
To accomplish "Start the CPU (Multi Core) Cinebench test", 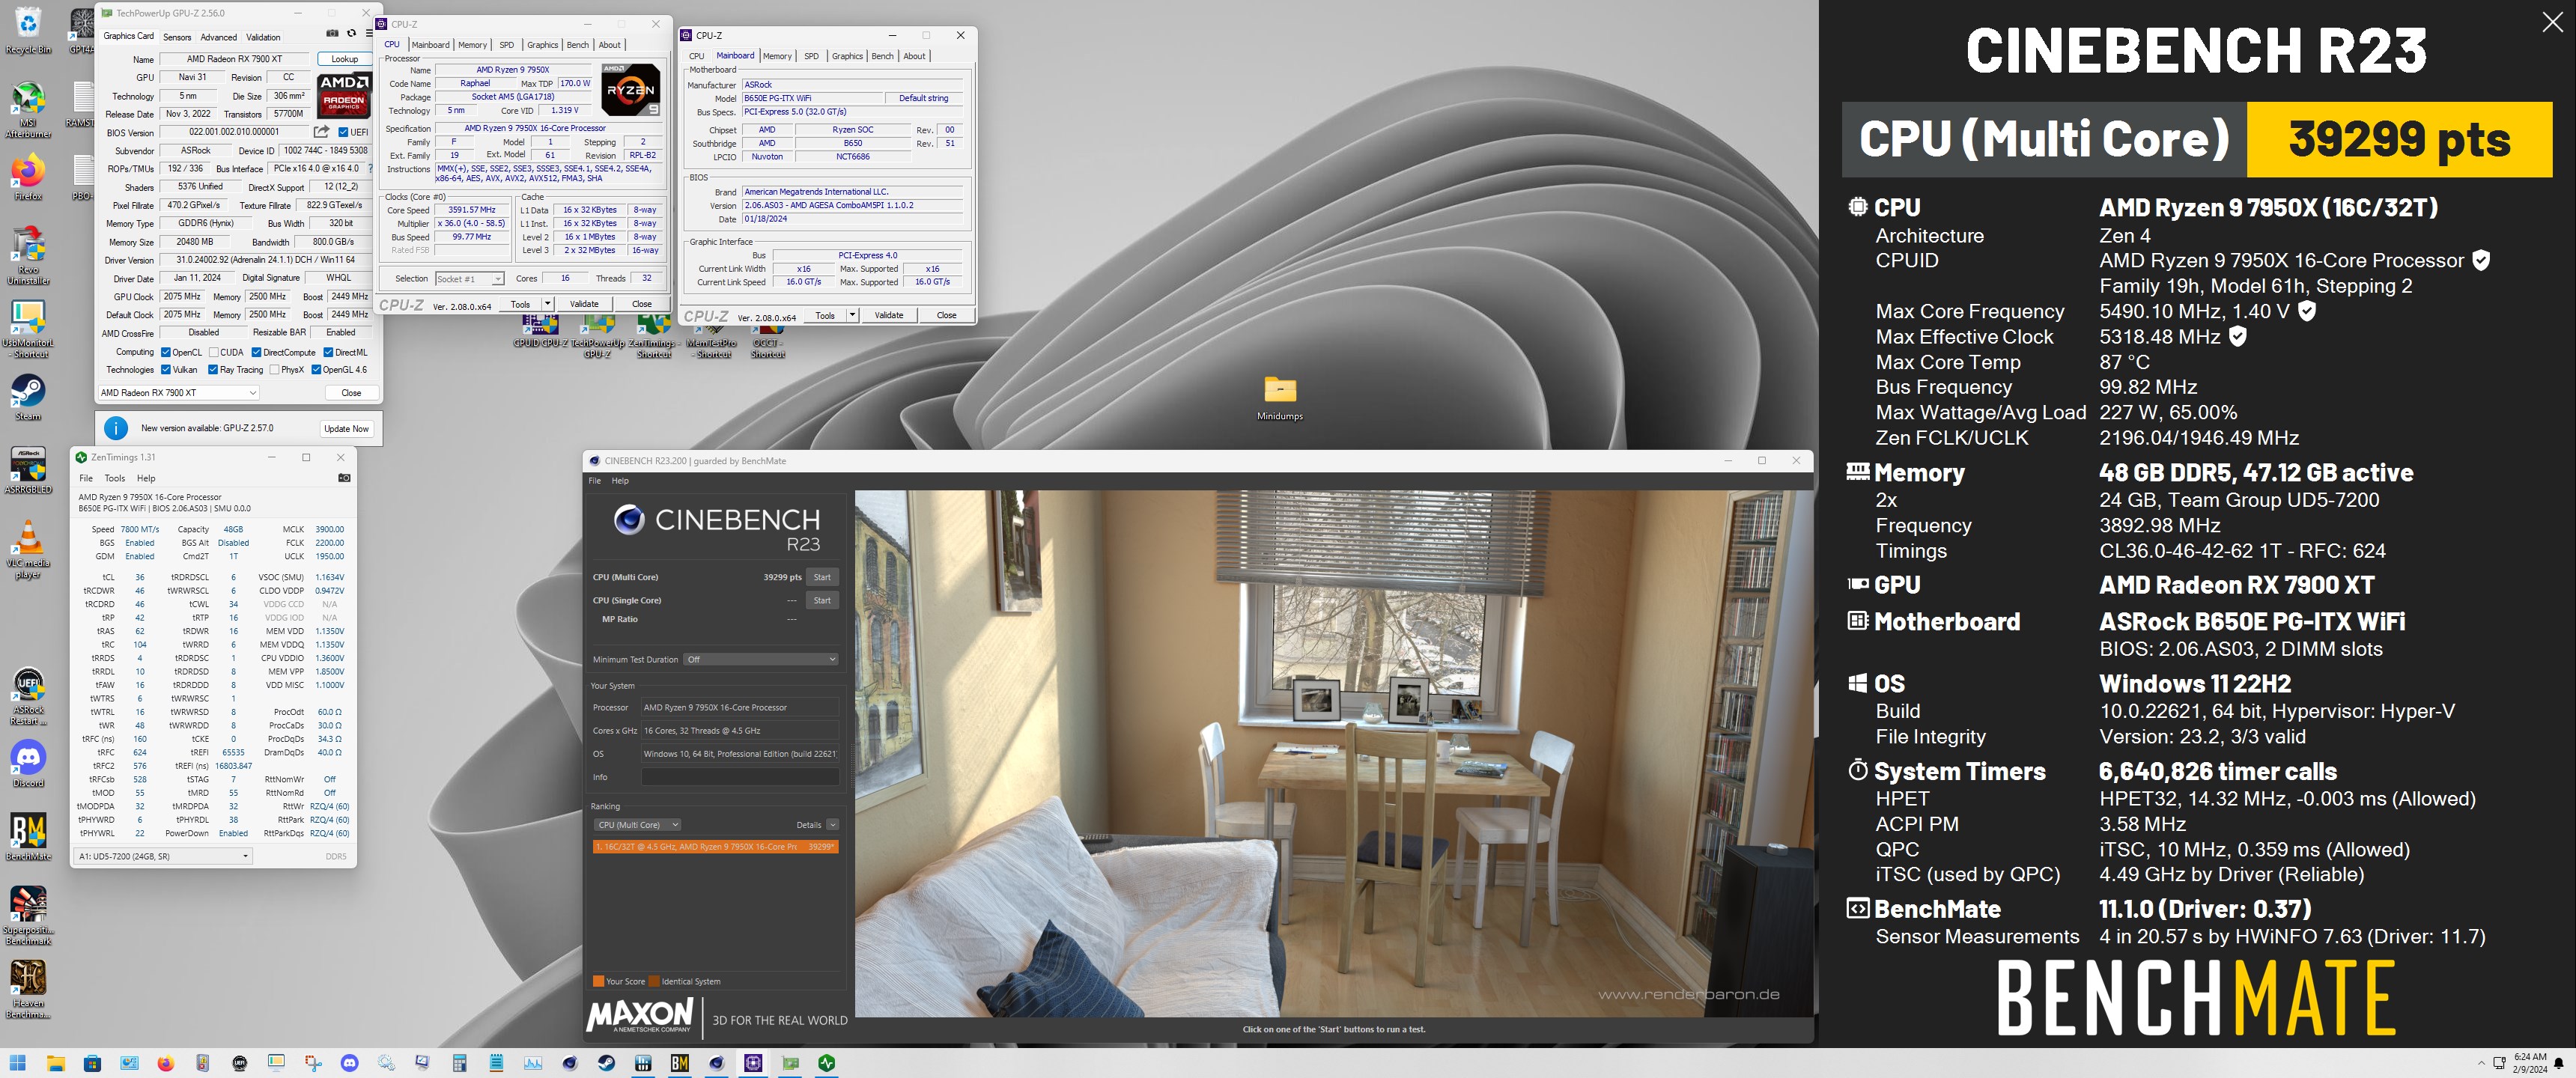I will 822,577.
